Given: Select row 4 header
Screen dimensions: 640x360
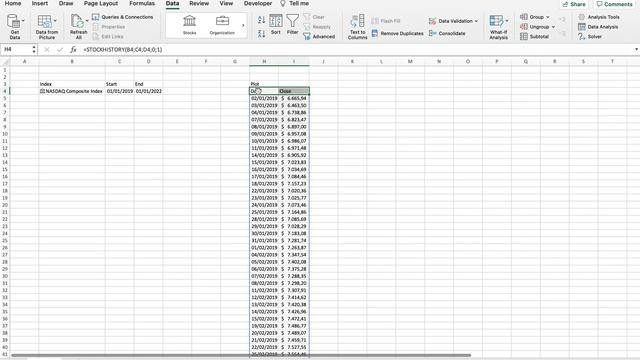Looking at the screenshot, I should [x=5, y=91].
